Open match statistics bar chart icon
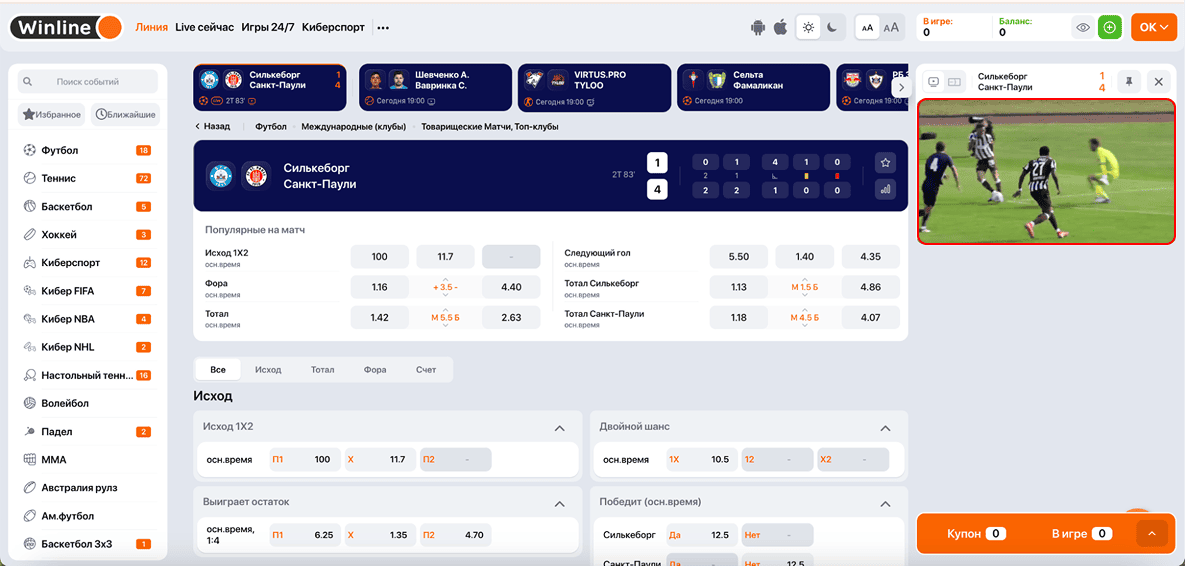 (x=884, y=189)
